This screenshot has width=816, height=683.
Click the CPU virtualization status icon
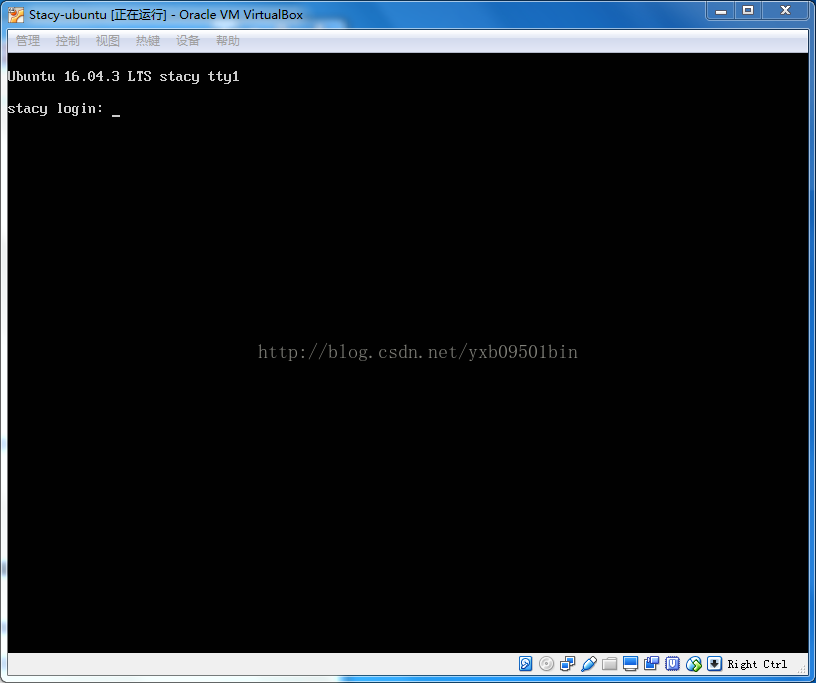click(x=672, y=664)
